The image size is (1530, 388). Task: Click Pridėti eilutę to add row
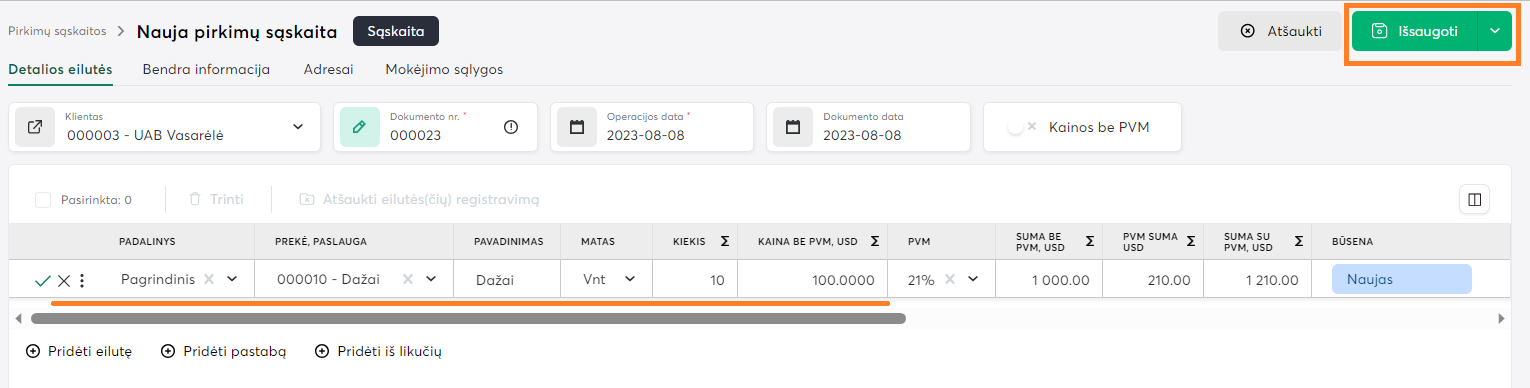79,351
